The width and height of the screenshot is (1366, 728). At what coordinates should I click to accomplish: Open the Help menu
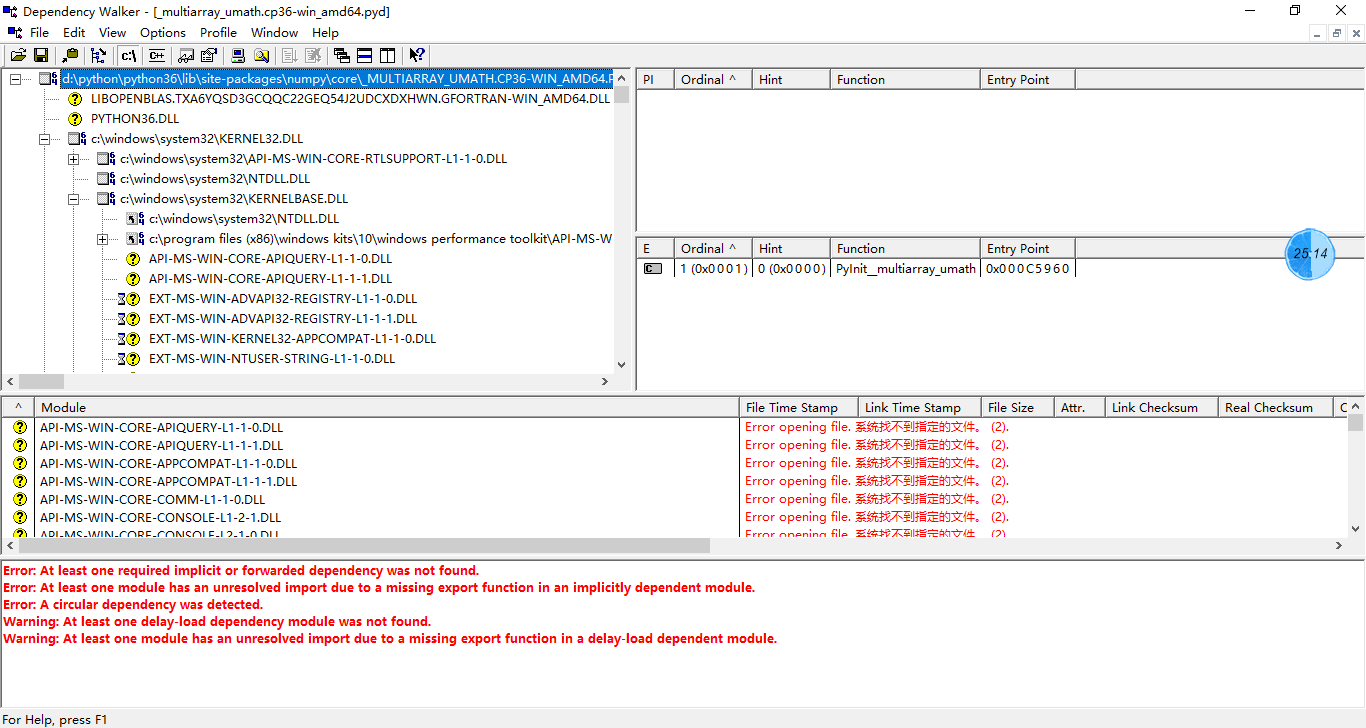pos(325,33)
